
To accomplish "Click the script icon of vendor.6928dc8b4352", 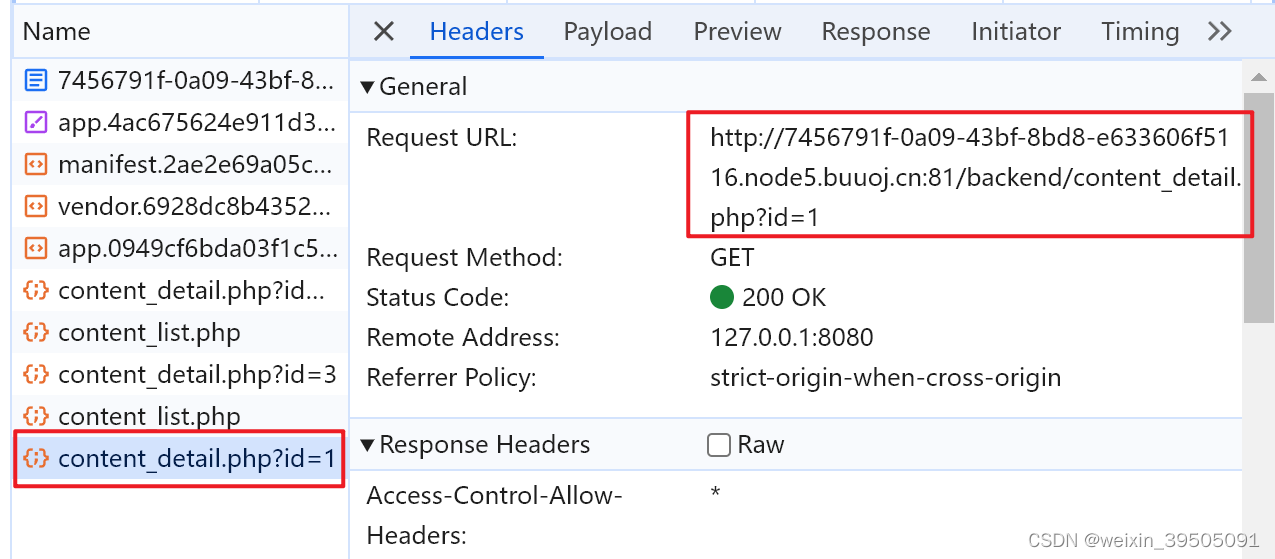I will pyautogui.click(x=36, y=206).
